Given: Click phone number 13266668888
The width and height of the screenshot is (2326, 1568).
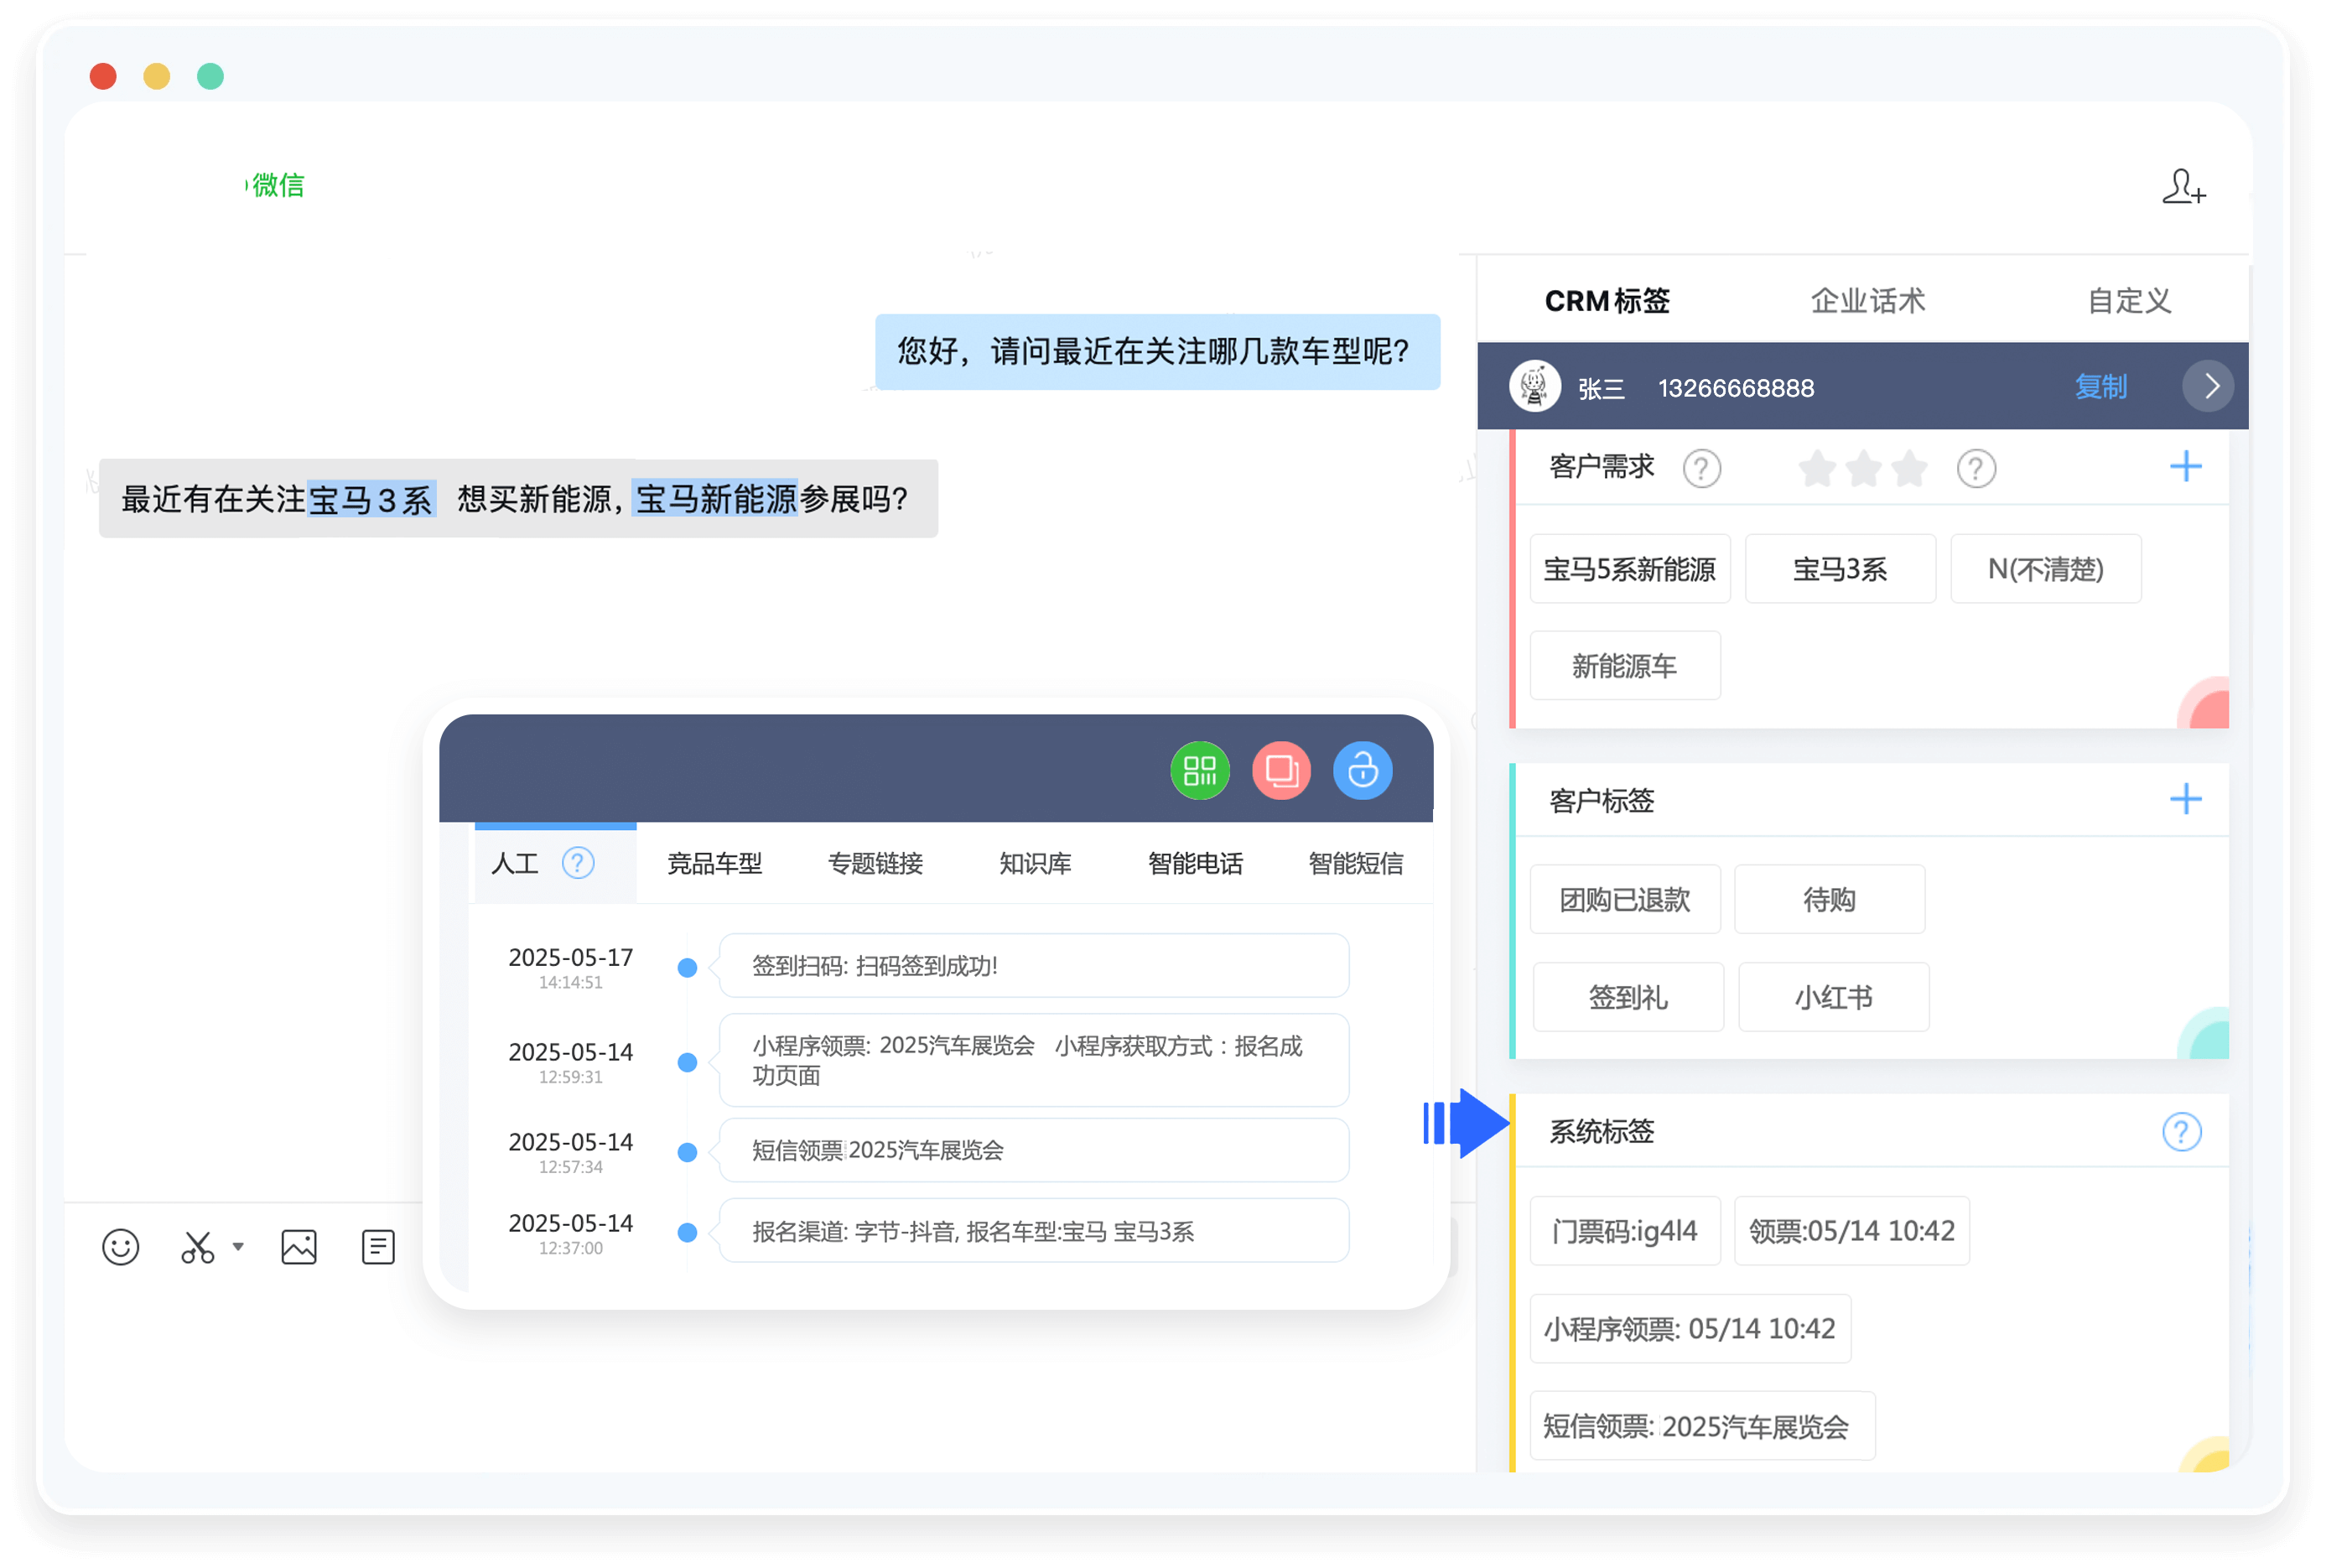Looking at the screenshot, I should pos(1736,387).
